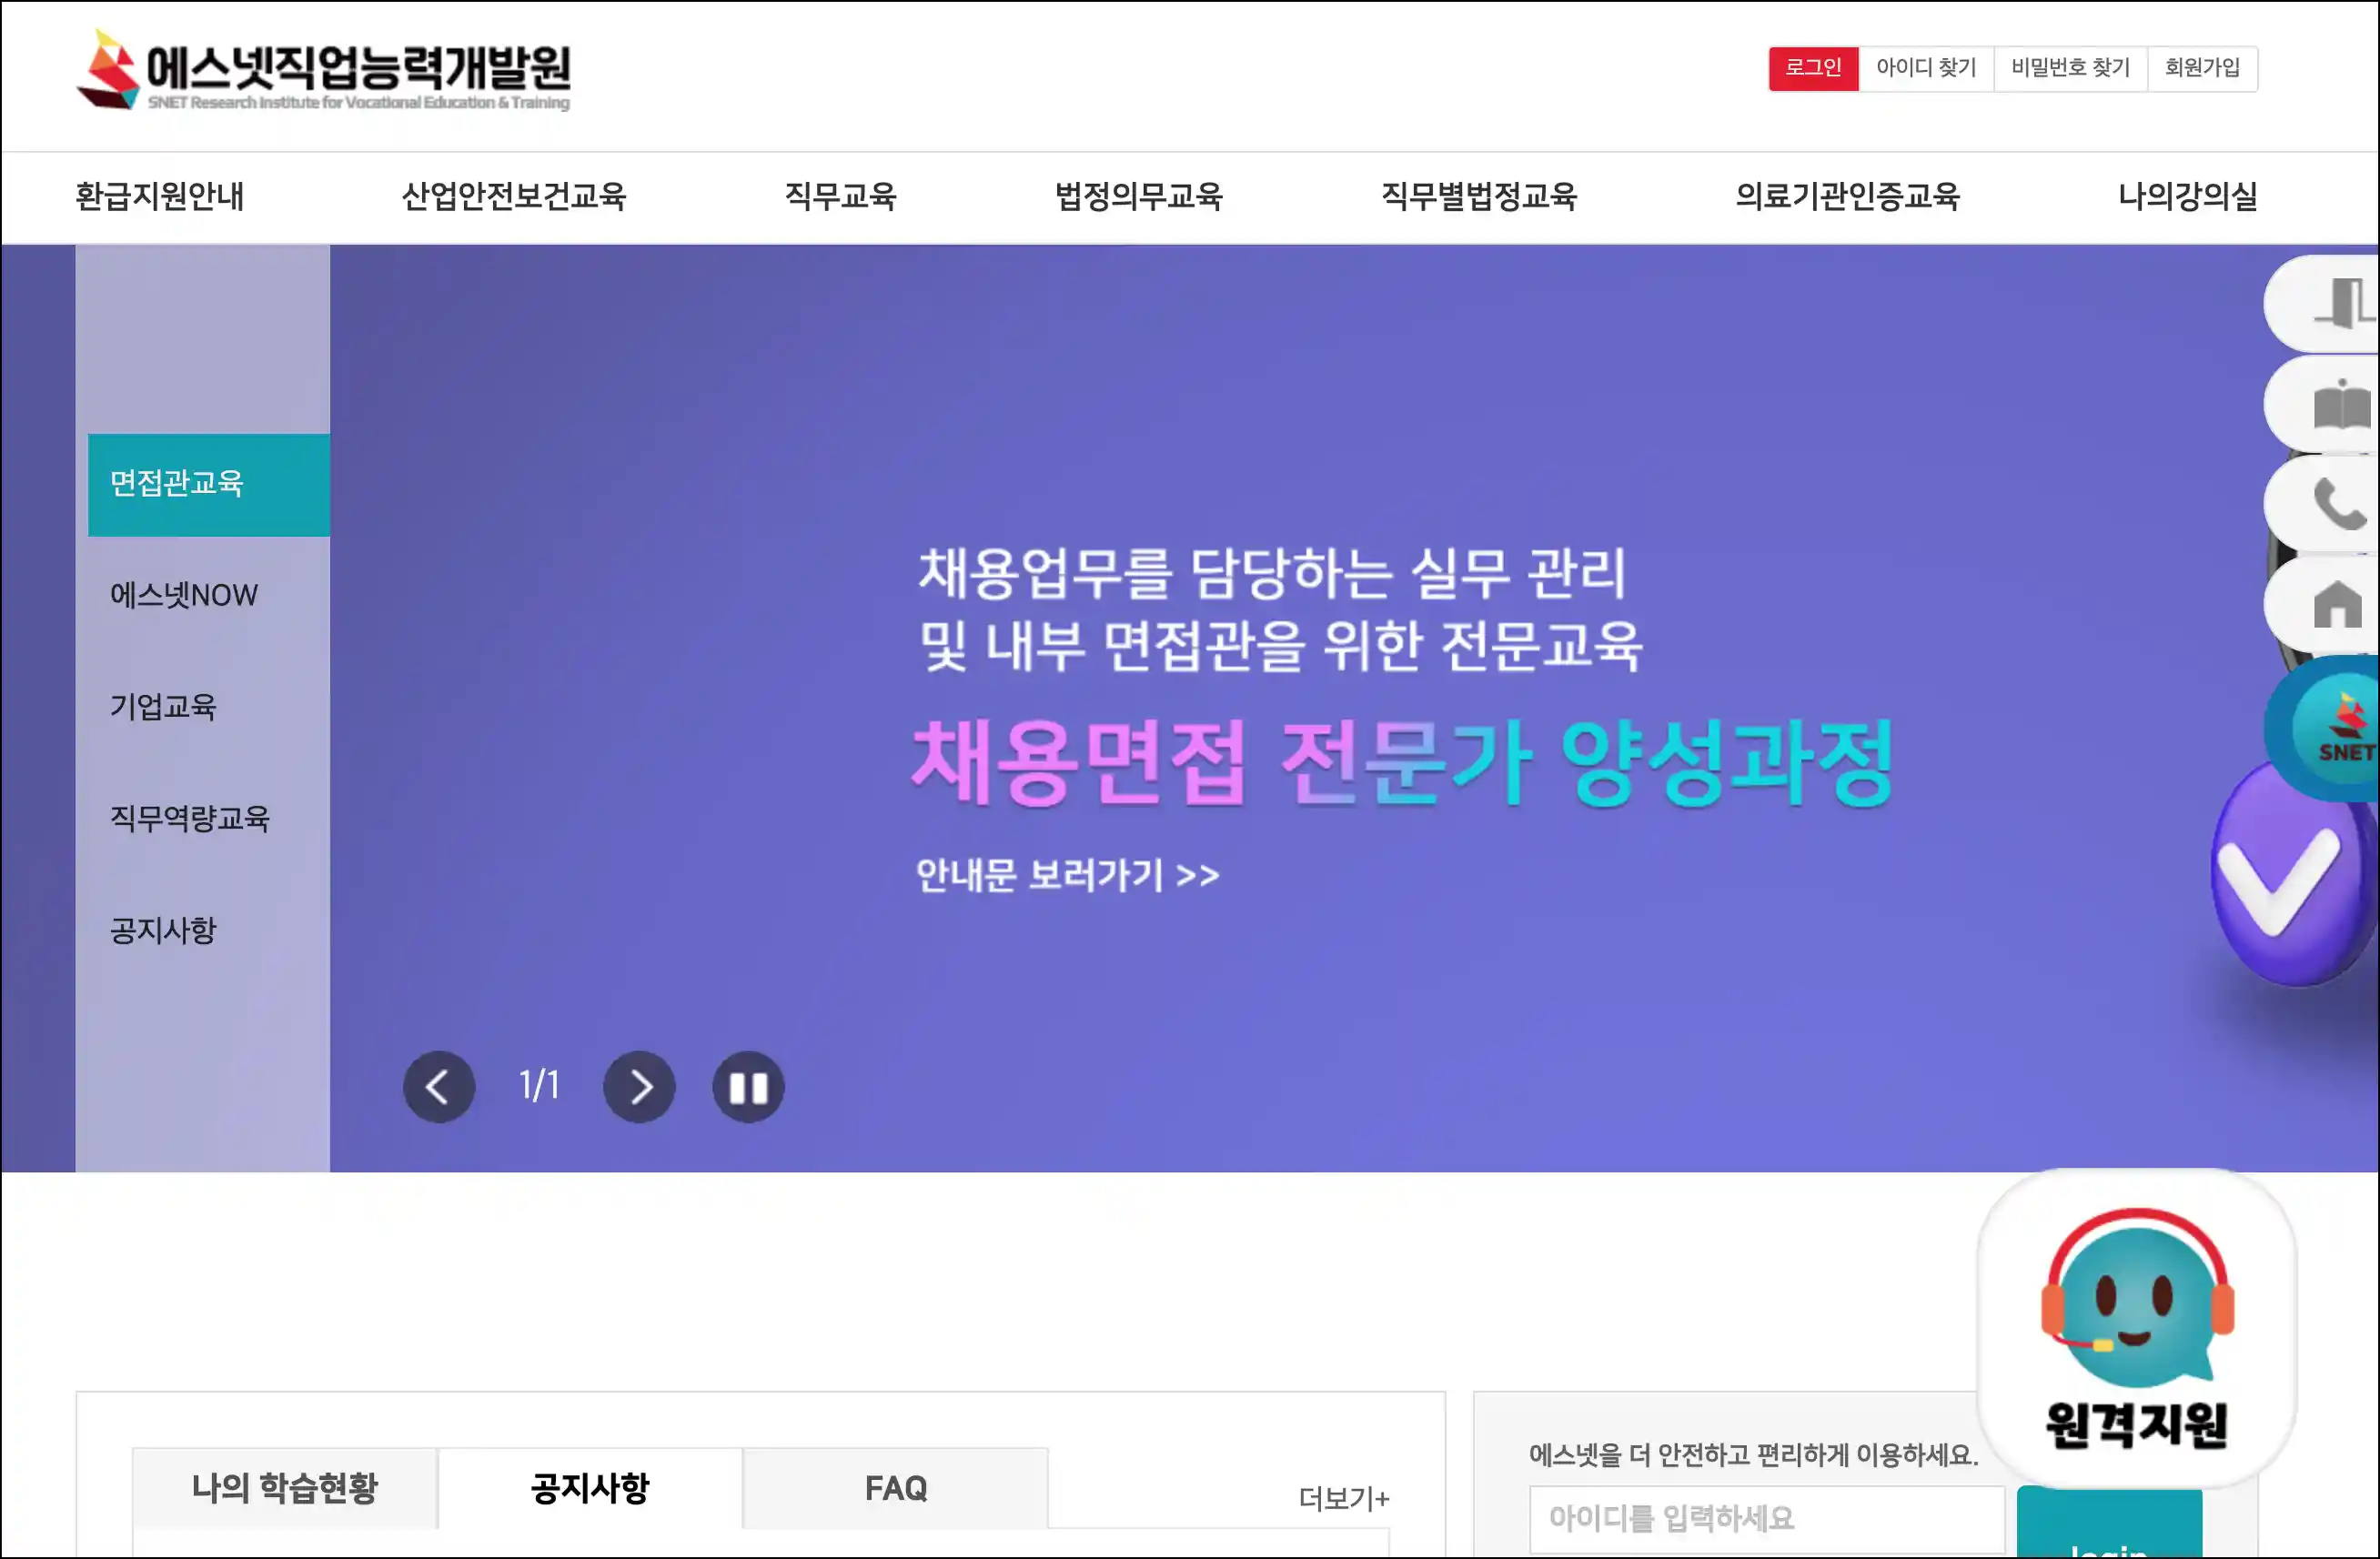The width and height of the screenshot is (2380, 1559).
Task: Click the 채용면접 전문가 양성과정 banner title
Action: pyautogui.click(x=1403, y=763)
